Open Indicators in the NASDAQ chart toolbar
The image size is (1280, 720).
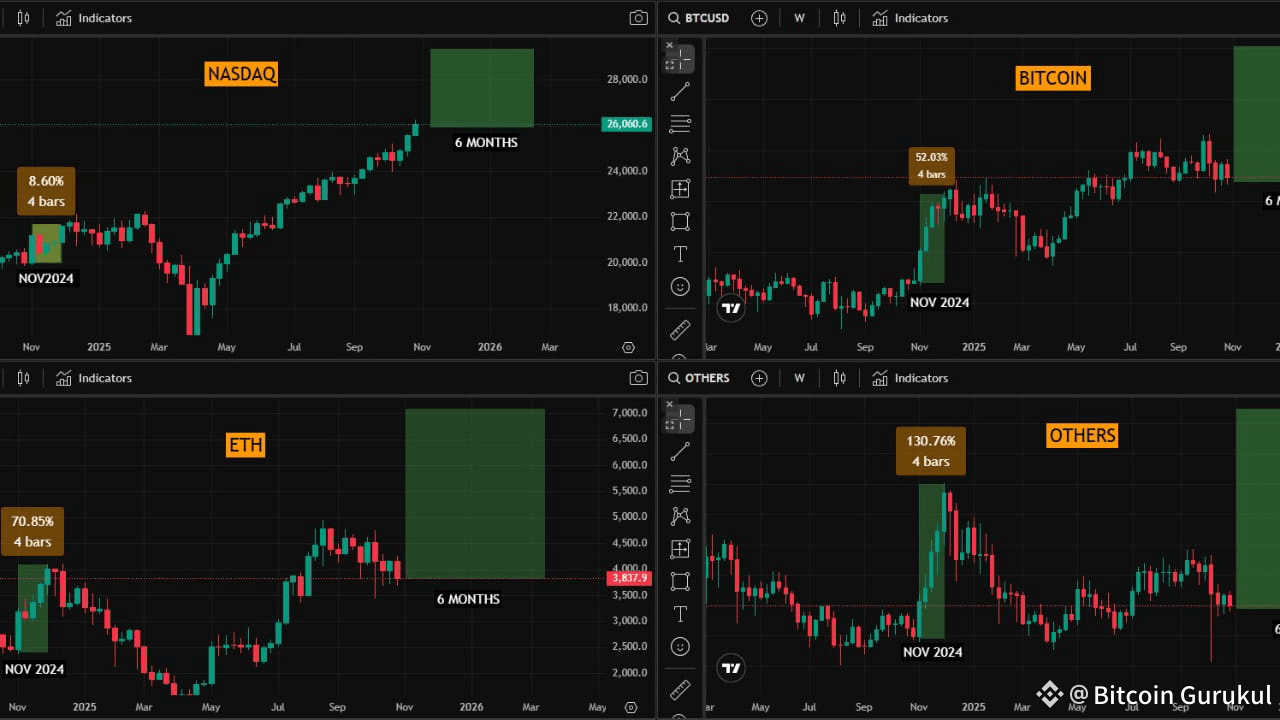pos(94,18)
